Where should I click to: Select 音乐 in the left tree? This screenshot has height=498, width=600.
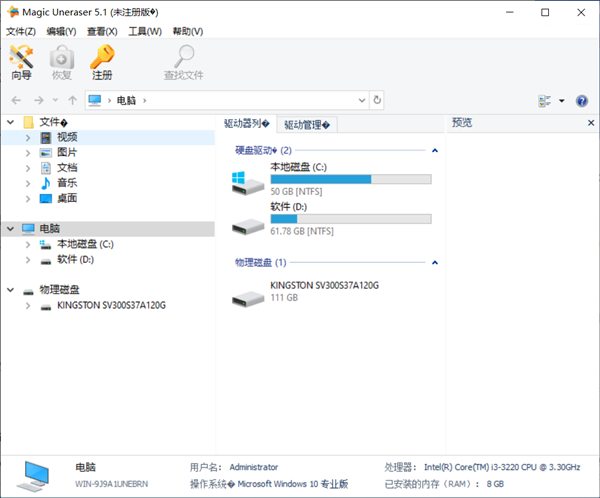point(66,183)
